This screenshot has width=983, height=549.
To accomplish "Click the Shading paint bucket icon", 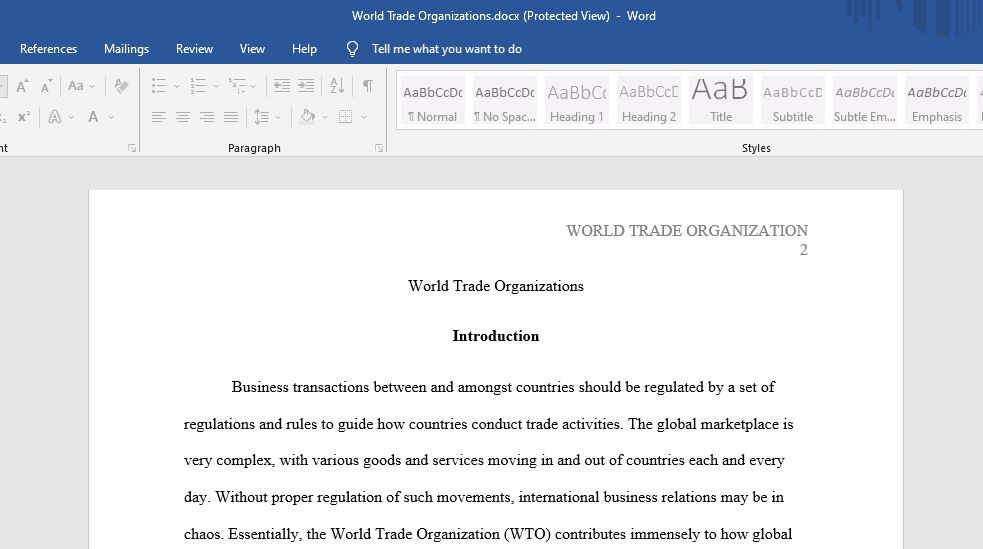I will [308, 117].
